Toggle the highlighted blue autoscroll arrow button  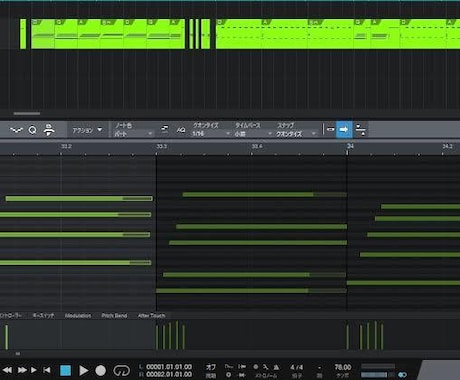[344, 129]
